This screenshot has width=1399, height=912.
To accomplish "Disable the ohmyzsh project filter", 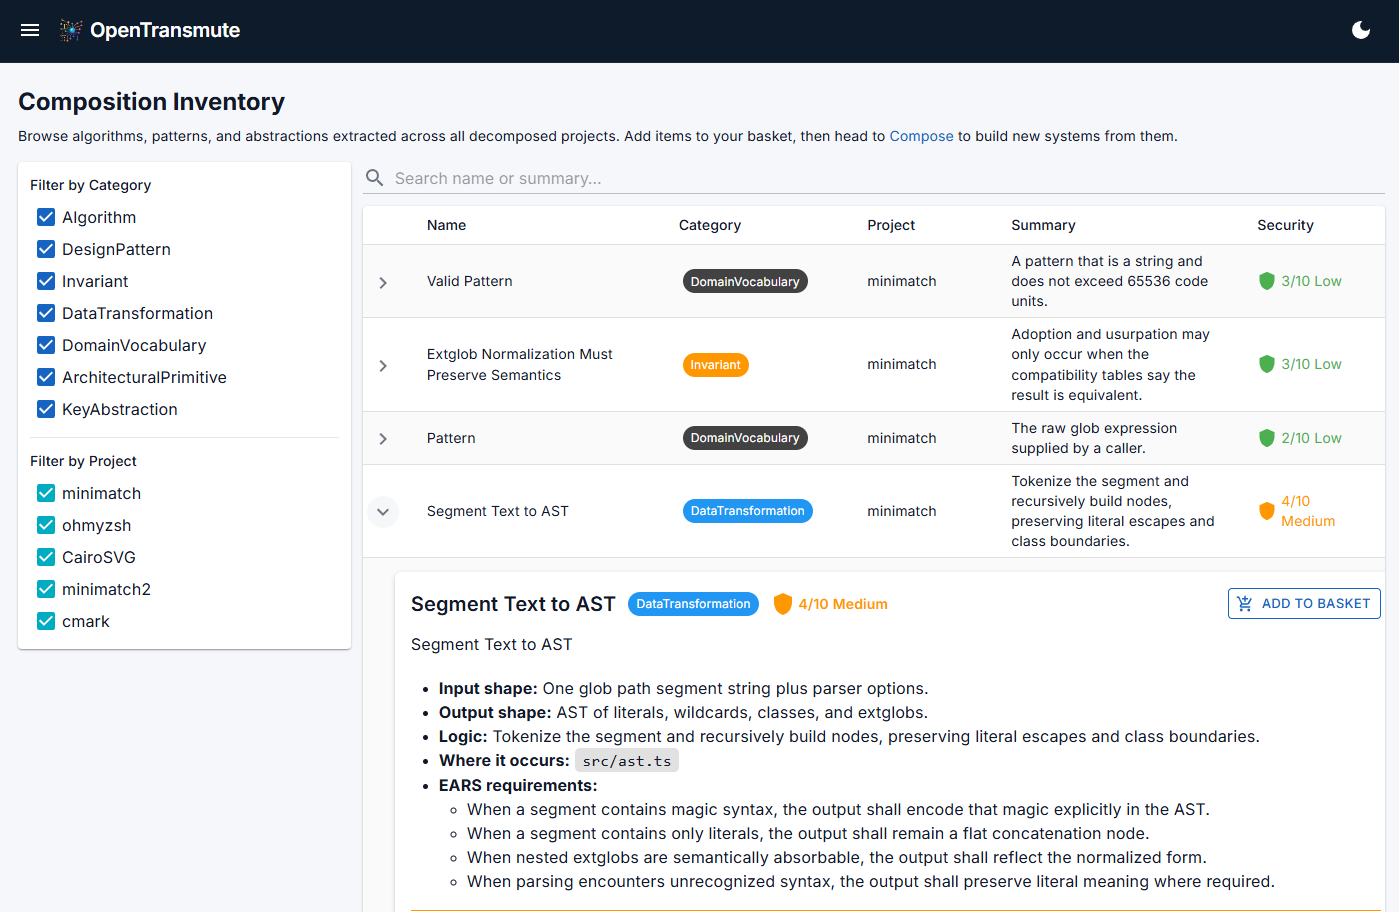I will [x=45, y=524].
